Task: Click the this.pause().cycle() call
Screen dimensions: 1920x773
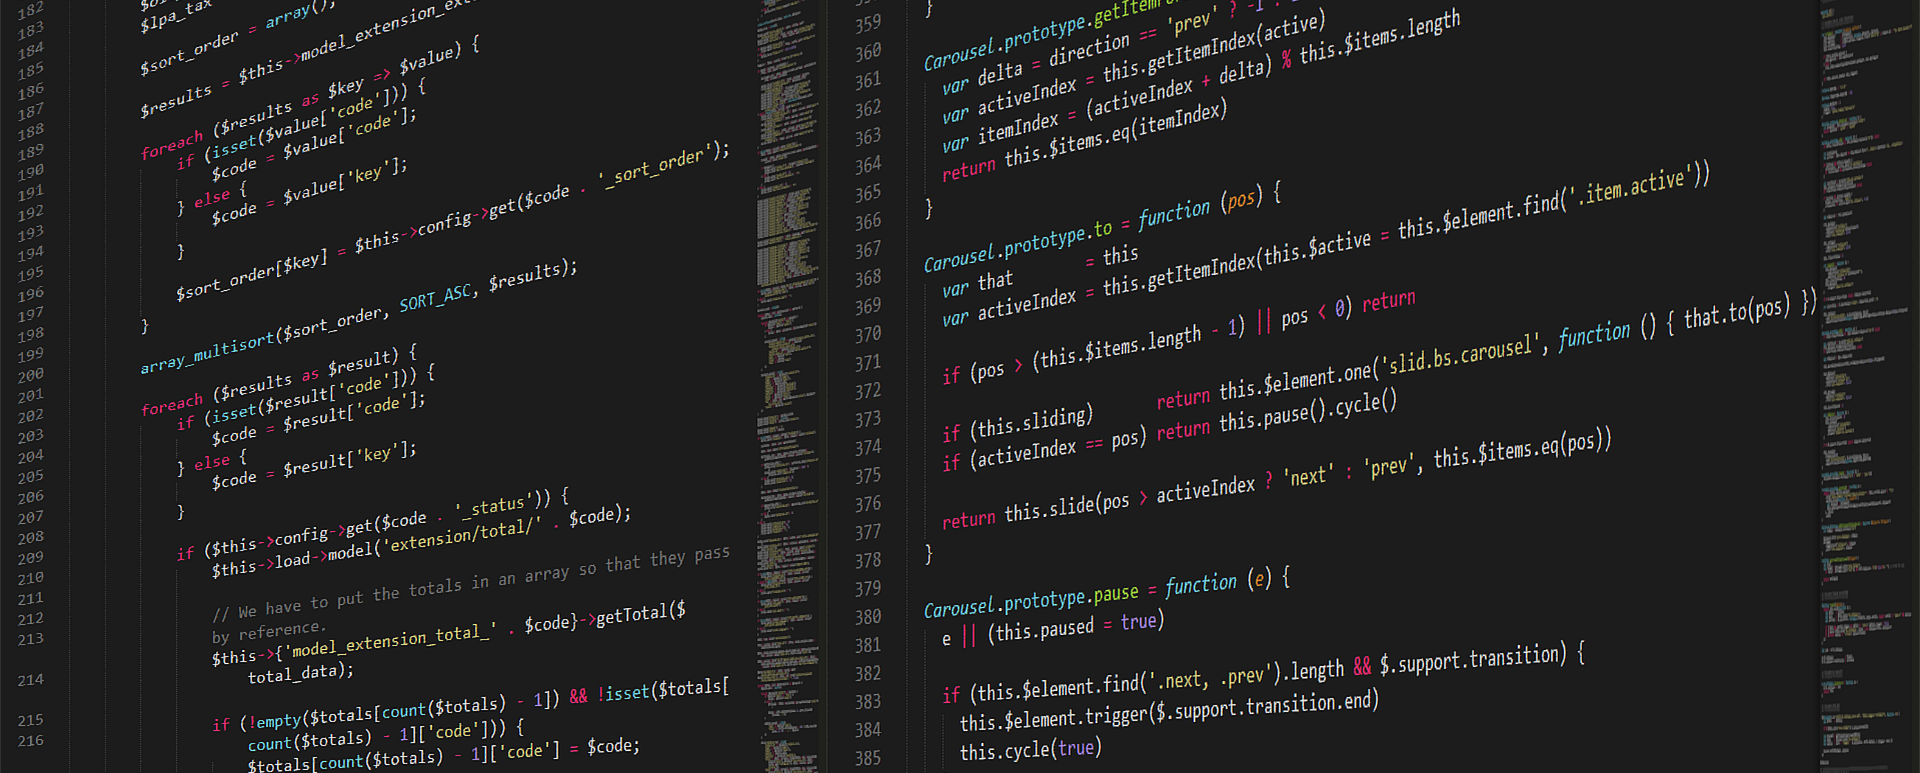Action: point(1306,413)
